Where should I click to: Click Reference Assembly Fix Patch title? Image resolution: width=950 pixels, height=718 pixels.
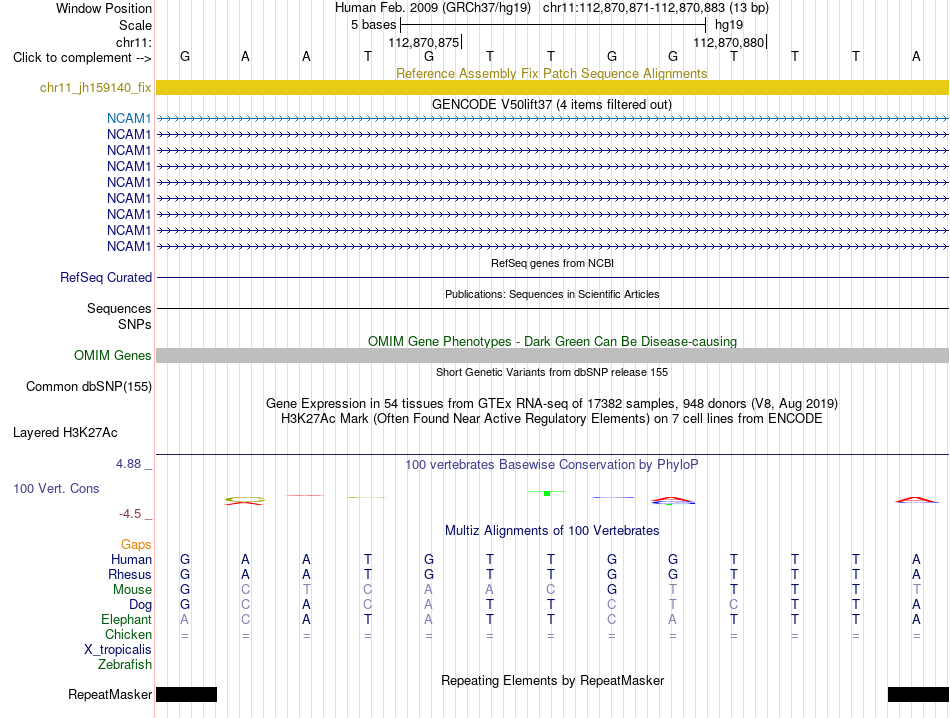click(551, 73)
